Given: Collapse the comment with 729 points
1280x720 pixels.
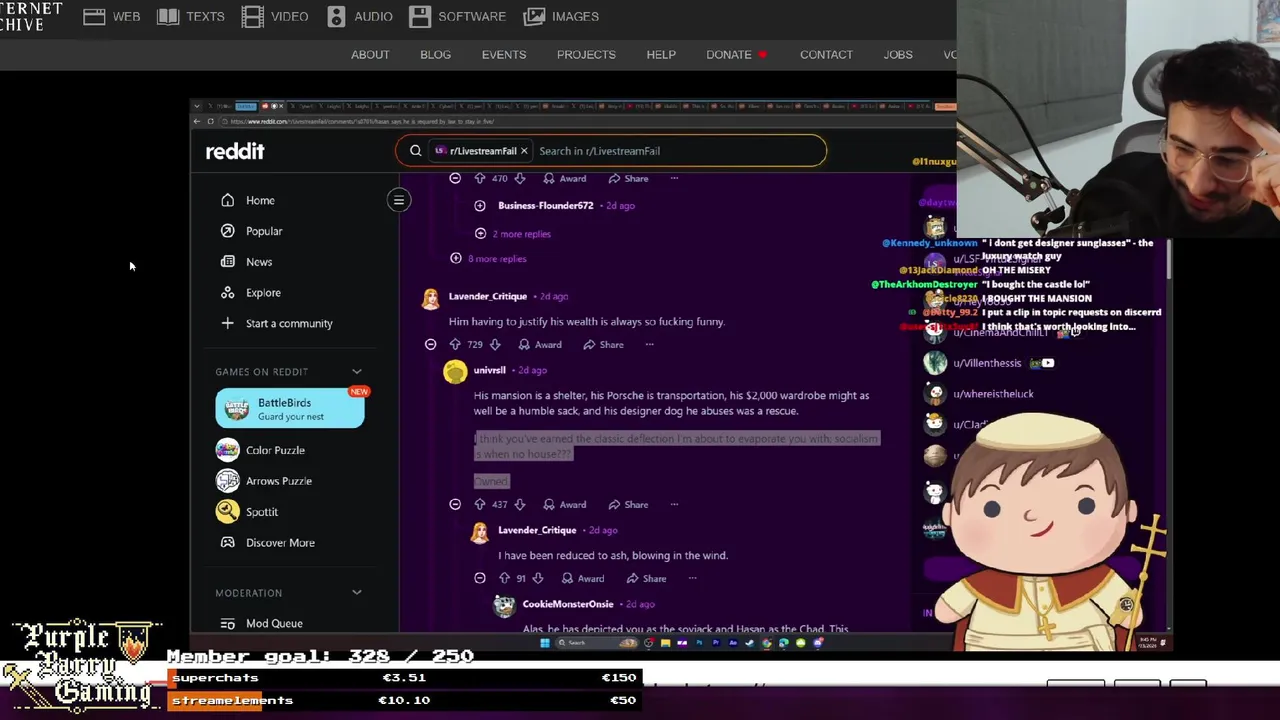Looking at the screenshot, I should (x=430, y=344).
